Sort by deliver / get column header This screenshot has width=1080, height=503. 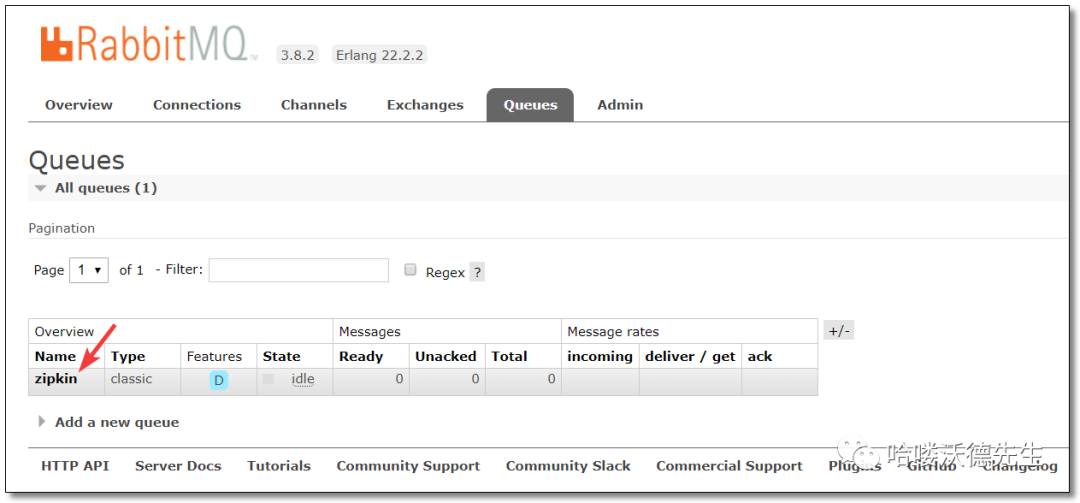690,356
